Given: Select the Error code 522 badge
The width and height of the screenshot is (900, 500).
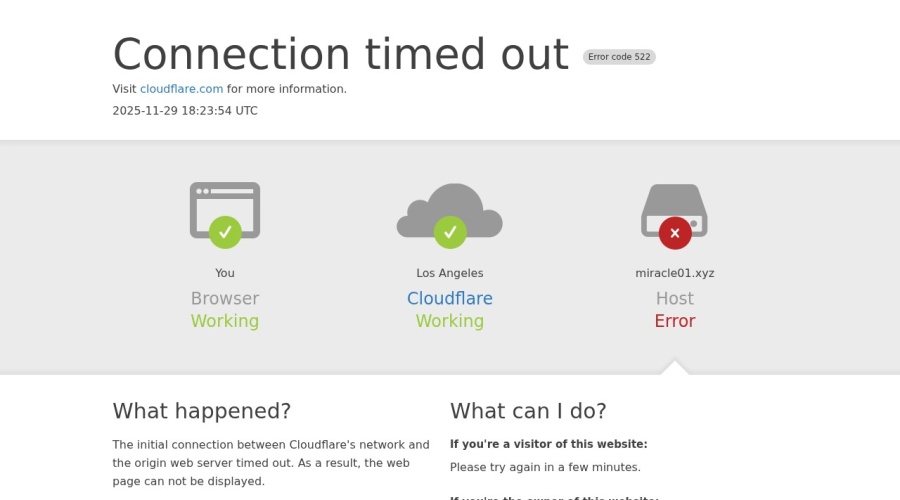Looking at the screenshot, I should click(x=619, y=57).
